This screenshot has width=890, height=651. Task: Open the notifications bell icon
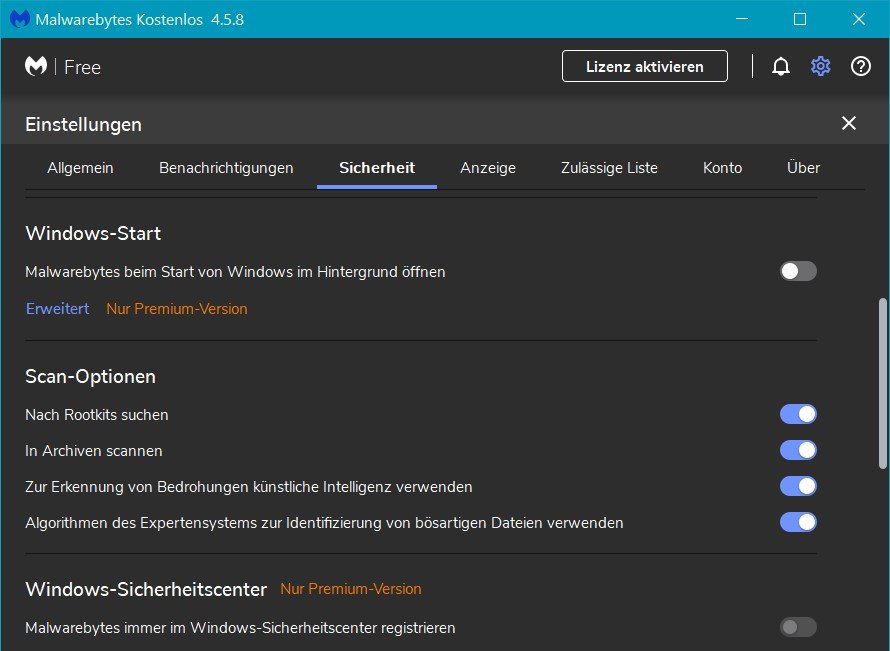pyautogui.click(x=780, y=66)
